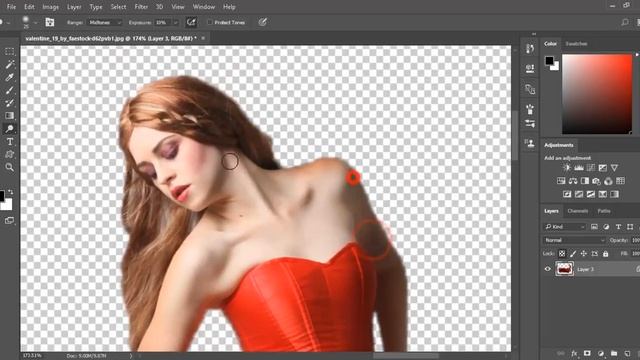Viewport: 640px width, 360px height.
Task: Hide Layer 3 using eye icon
Action: pos(548,269)
